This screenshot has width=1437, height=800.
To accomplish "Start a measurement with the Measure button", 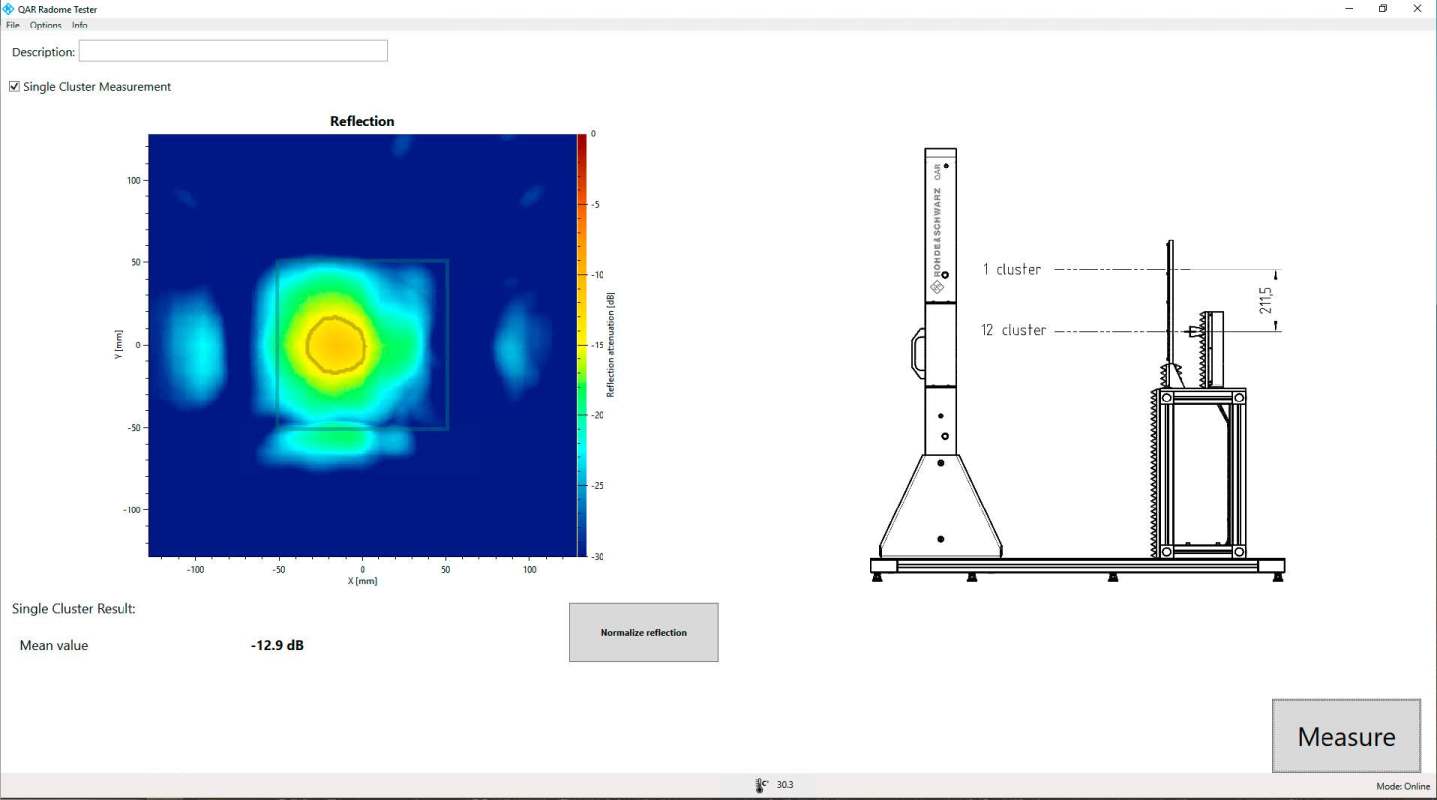I will click(x=1346, y=736).
